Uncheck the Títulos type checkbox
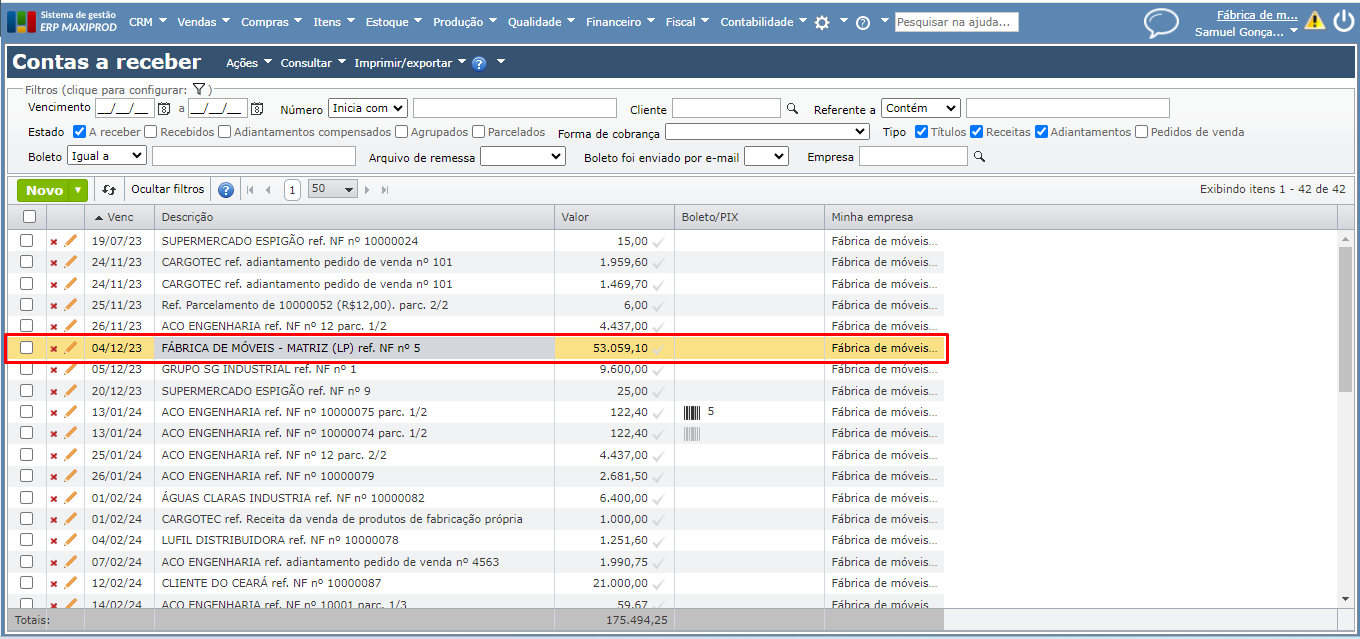The image size is (1360, 639). tap(921, 132)
